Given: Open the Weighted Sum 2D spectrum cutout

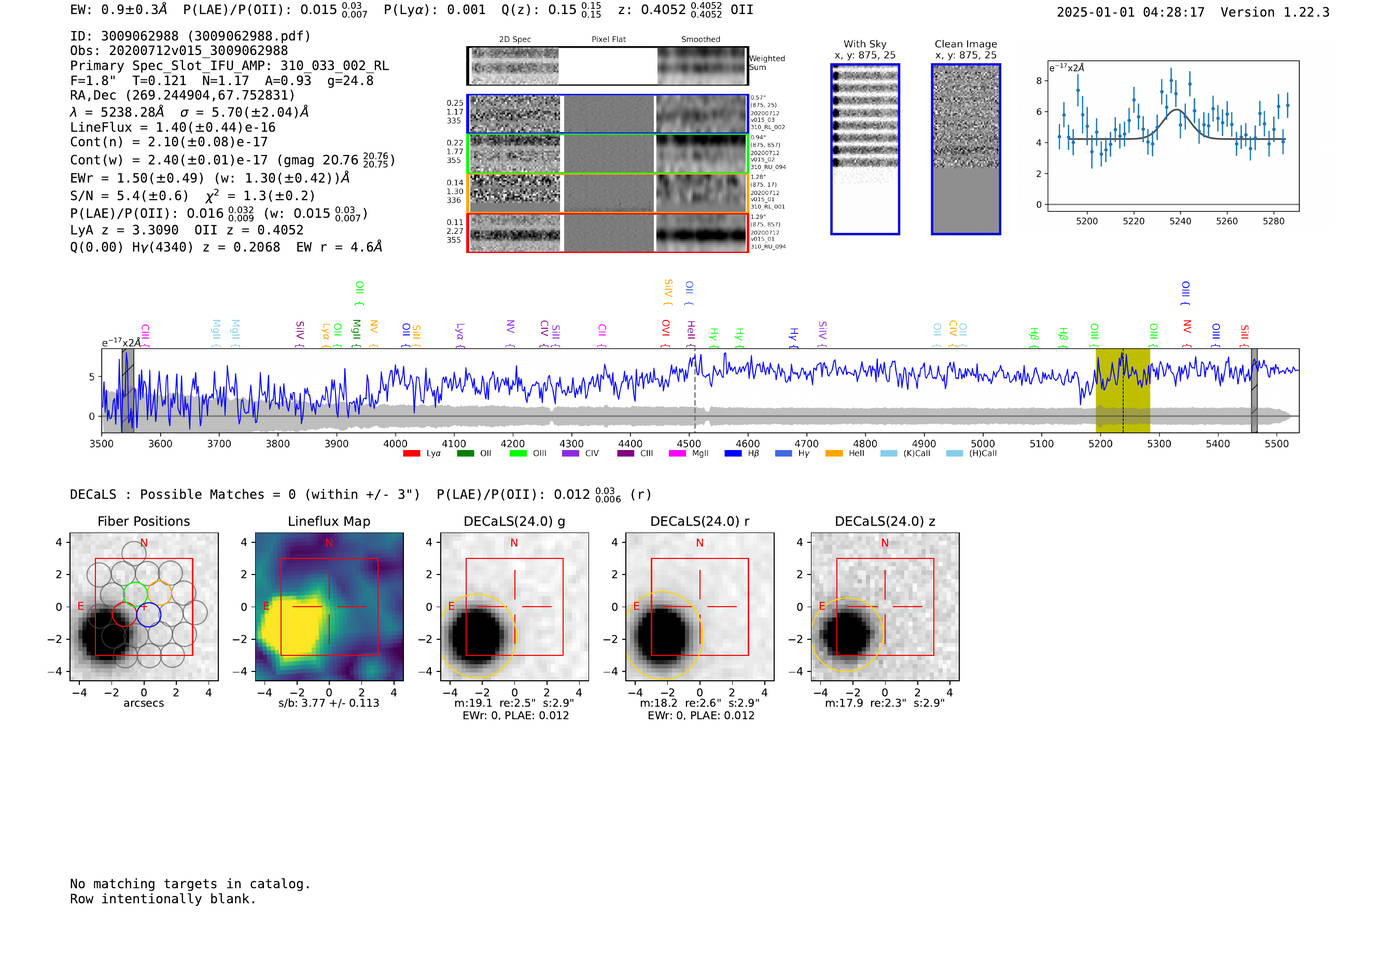Looking at the screenshot, I should click(x=514, y=66).
